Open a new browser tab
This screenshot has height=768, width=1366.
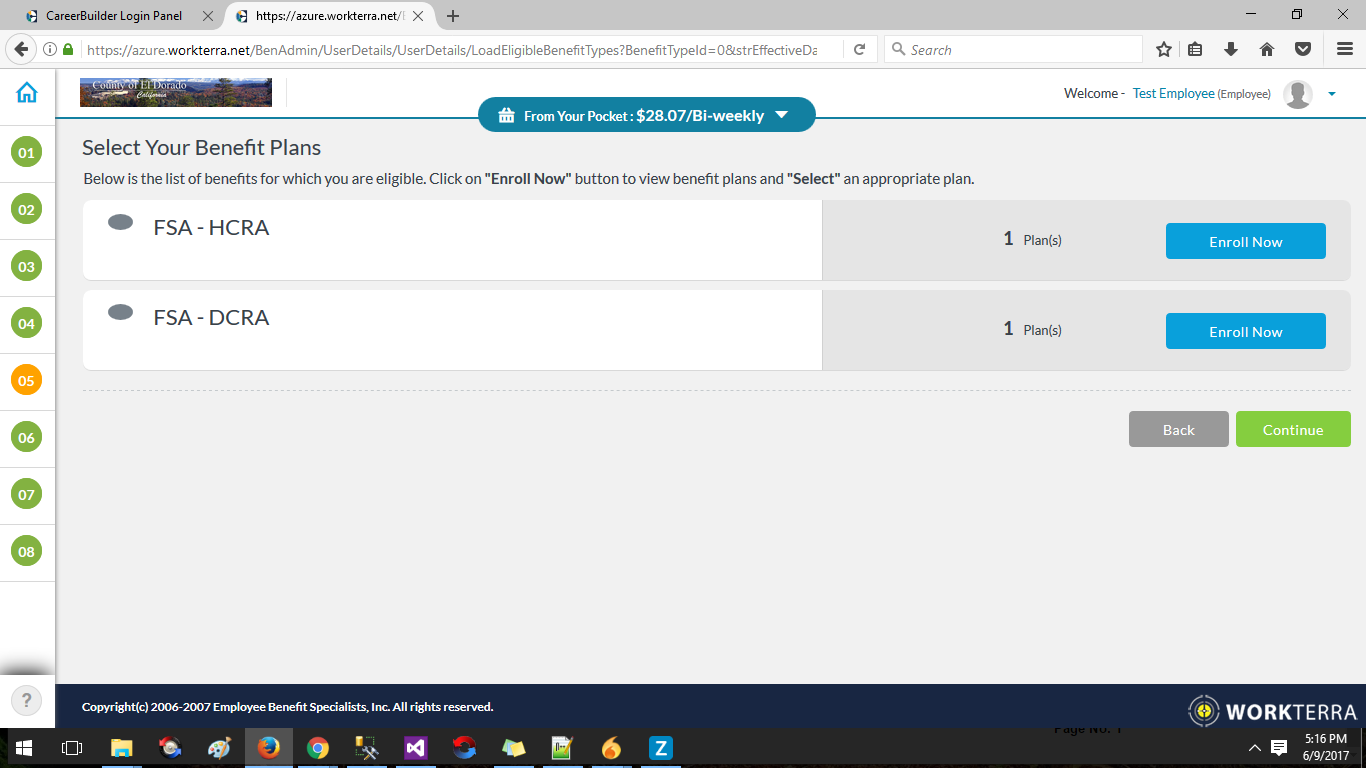pos(453,16)
